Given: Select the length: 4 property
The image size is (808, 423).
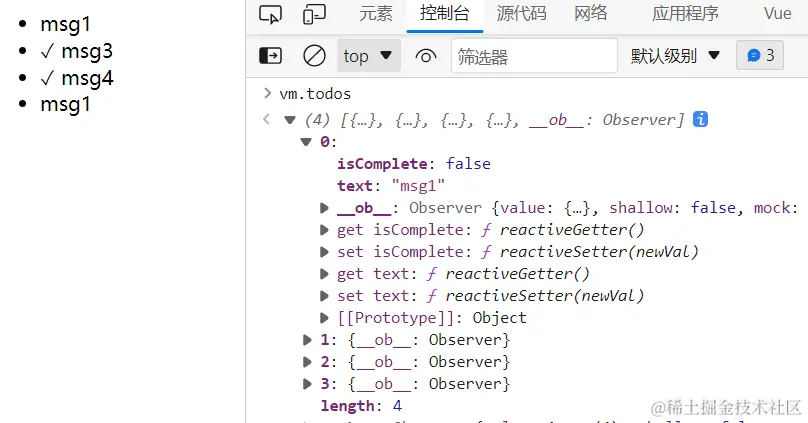Looking at the screenshot, I should point(361,406).
